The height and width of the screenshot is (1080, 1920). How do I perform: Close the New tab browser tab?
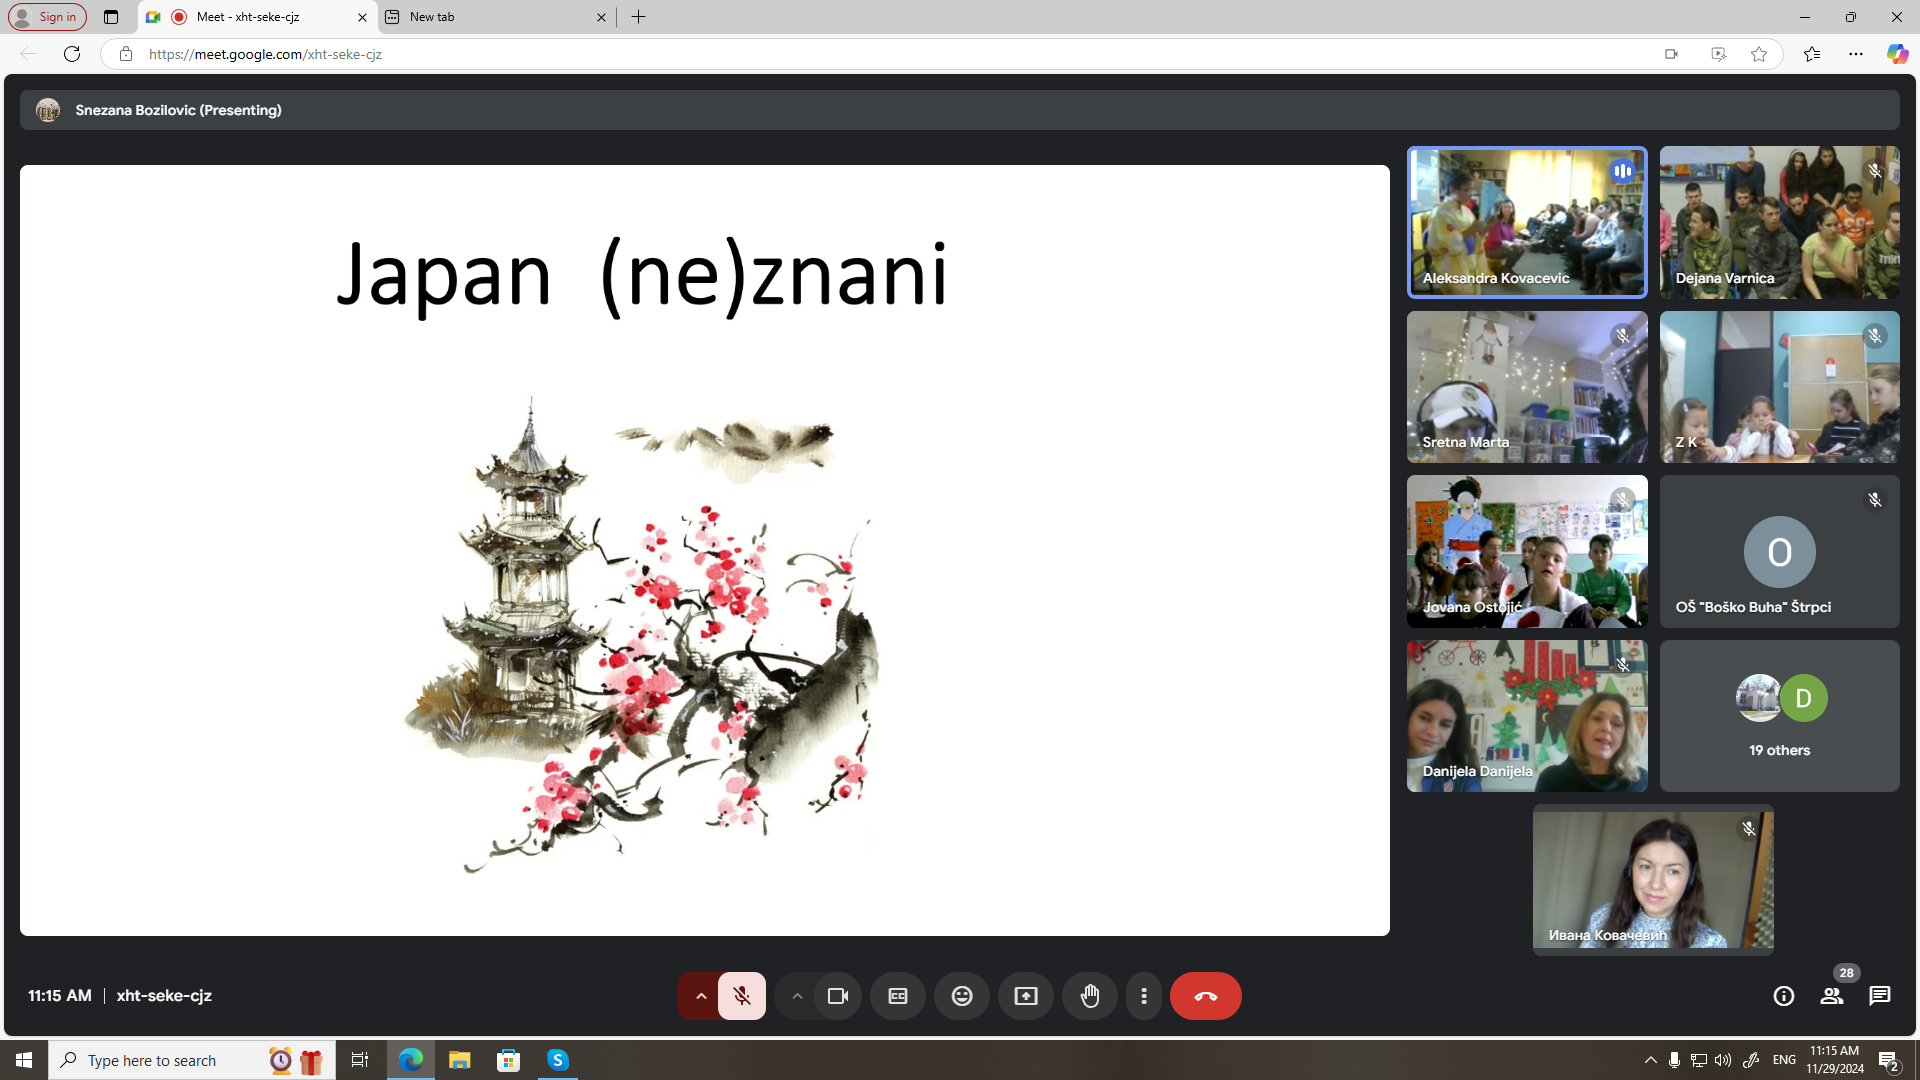601,17
